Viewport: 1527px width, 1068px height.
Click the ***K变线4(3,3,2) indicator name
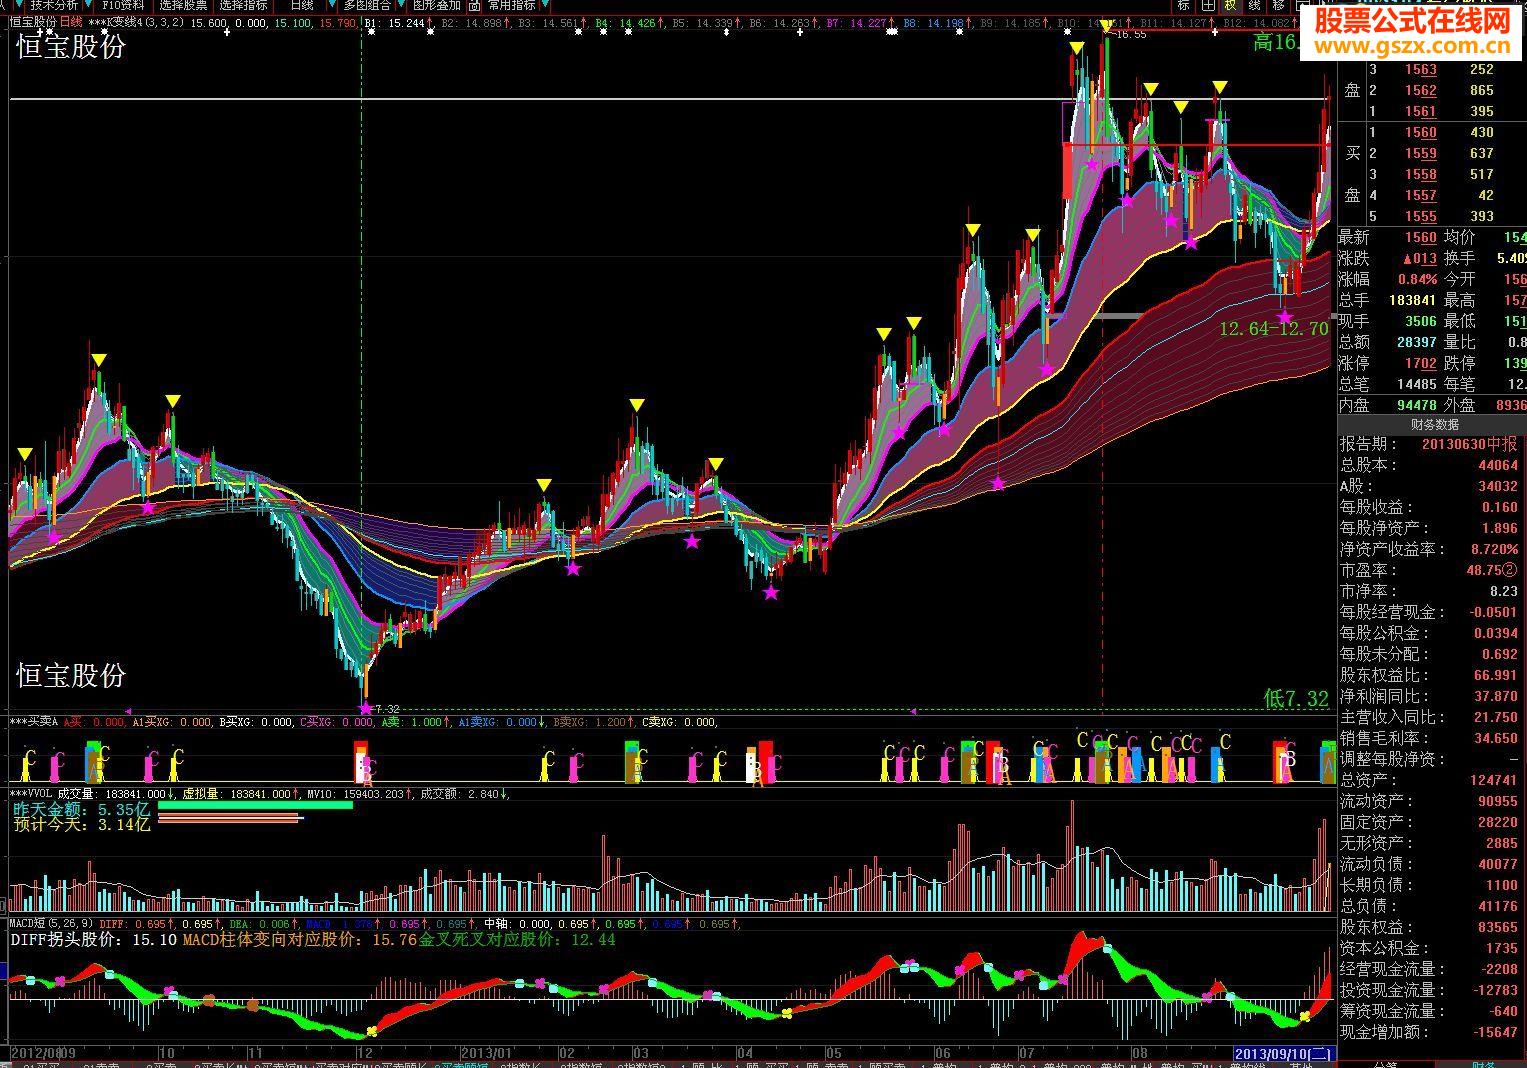136,22
